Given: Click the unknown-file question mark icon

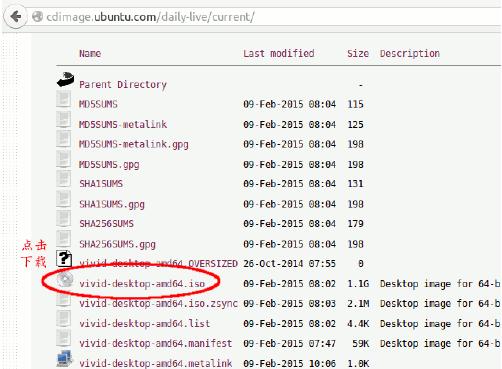Looking at the screenshot, I should (64, 259).
